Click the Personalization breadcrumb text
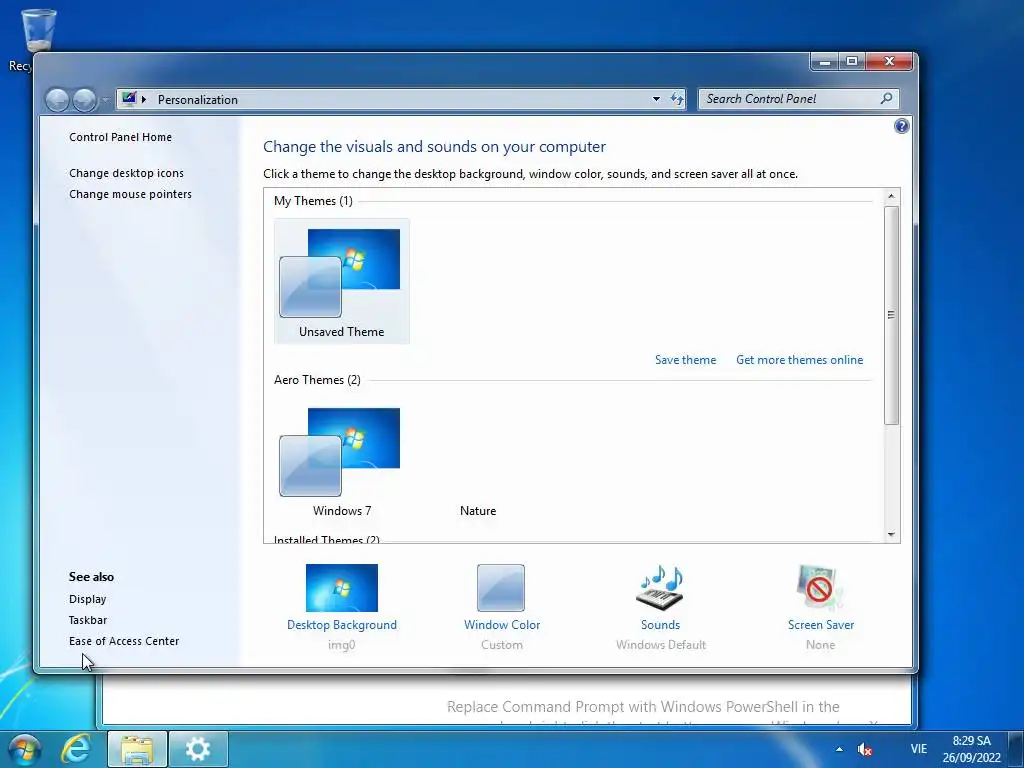1024x768 pixels. tap(197, 99)
